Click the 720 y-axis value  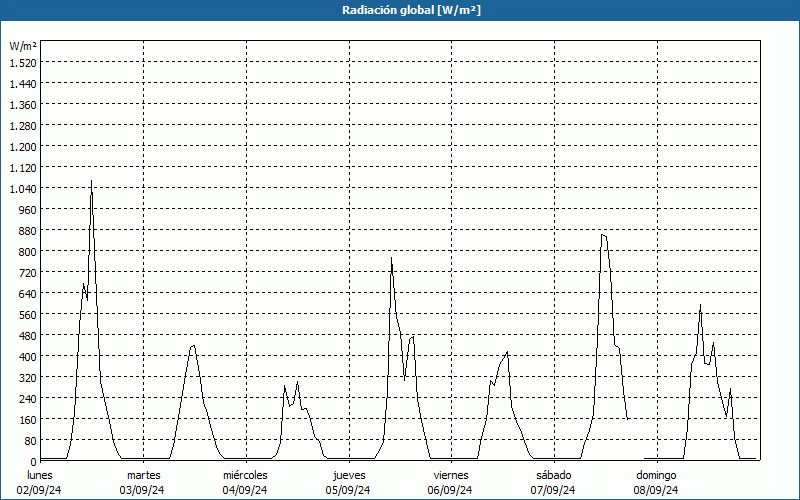pos(27,273)
